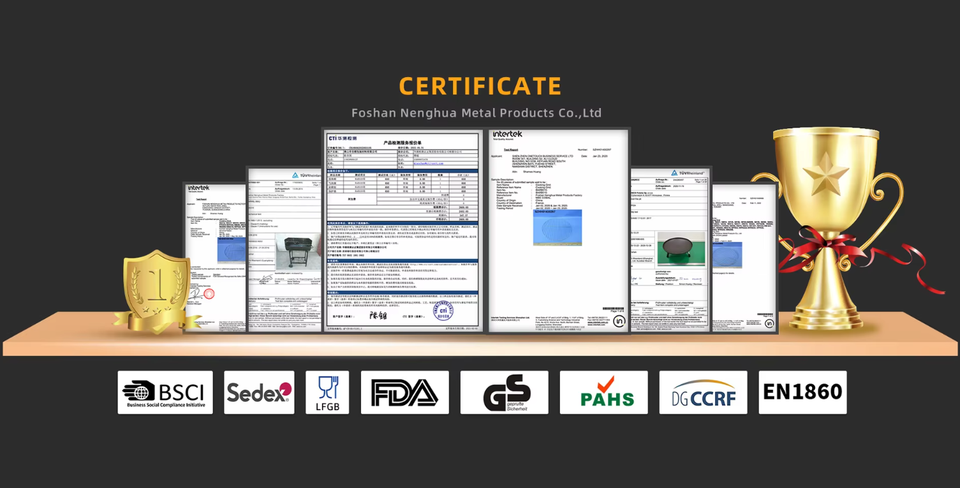Open the TÜV Rheinland report with fire bowl photo
960x488 pixels.
click(x=670, y=250)
